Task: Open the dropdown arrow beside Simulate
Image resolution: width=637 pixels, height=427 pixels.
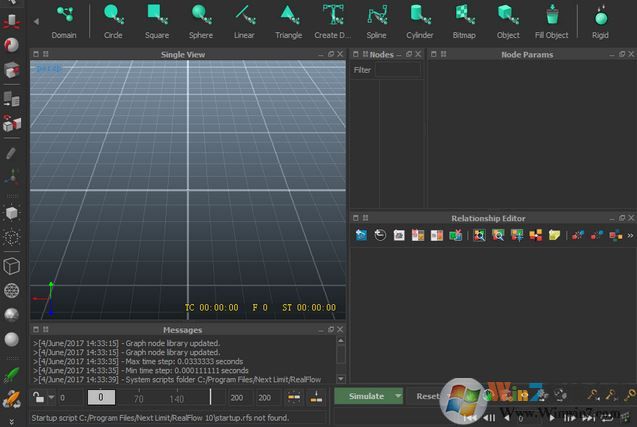Action: [398, 396]
